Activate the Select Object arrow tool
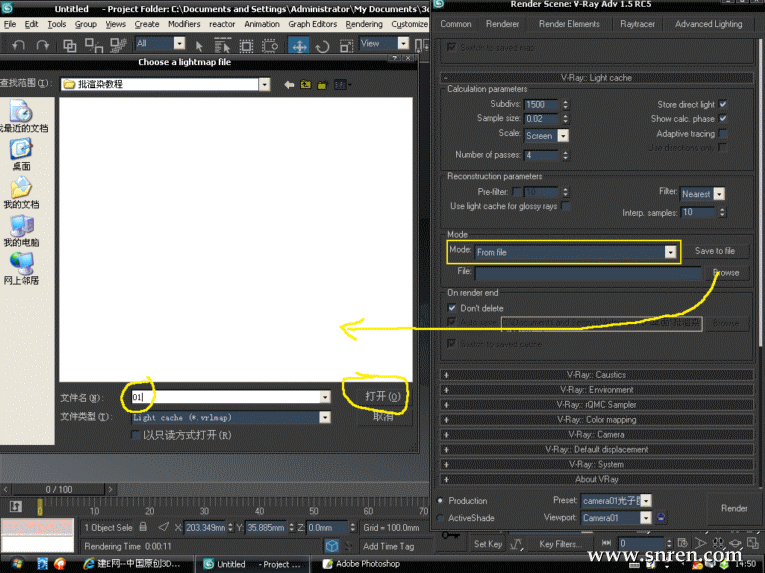 [199, 46]
